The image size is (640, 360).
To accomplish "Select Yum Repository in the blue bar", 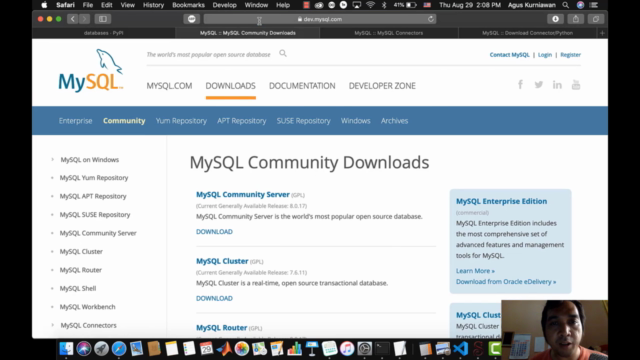I will [181, 121].
